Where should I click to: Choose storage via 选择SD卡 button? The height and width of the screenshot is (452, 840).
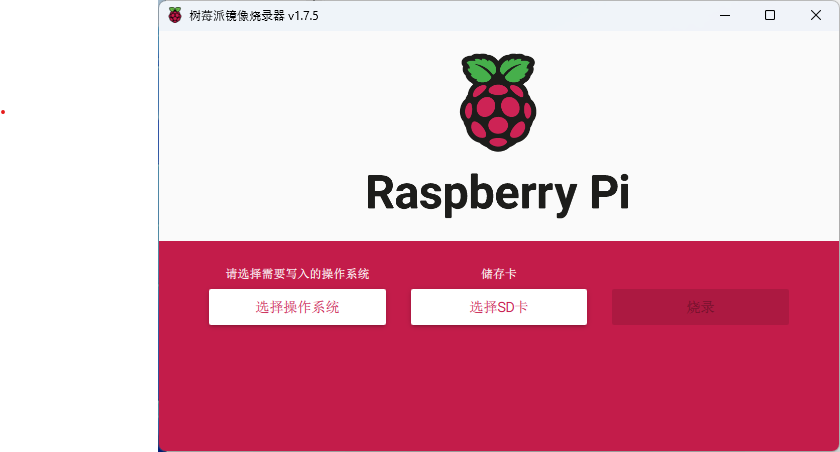pyautogui.click(x=499, y=307)
